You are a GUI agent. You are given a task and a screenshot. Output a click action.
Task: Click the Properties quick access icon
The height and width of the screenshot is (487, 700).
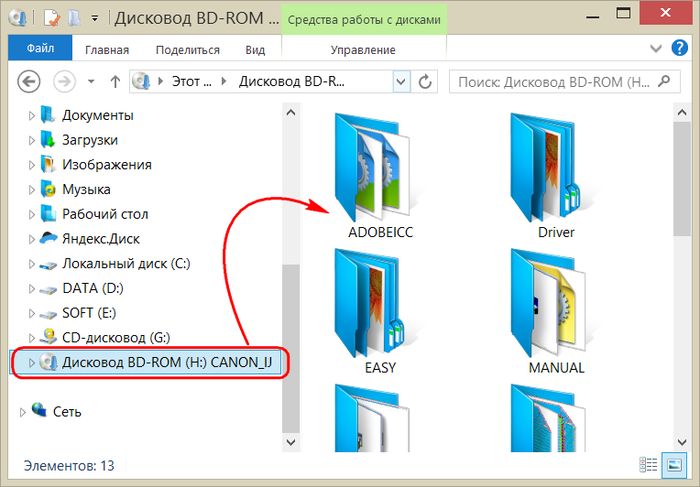[x=51, y=18]
